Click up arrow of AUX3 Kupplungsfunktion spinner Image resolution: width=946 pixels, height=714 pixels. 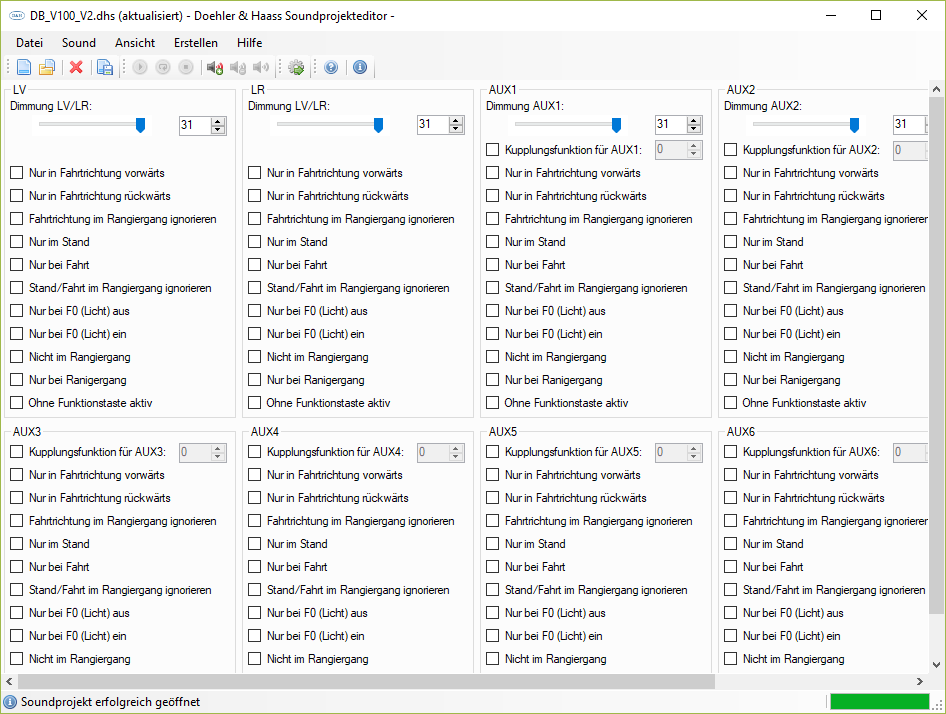218,448
